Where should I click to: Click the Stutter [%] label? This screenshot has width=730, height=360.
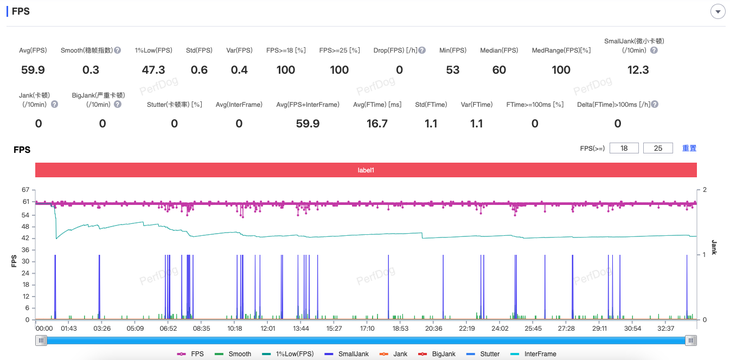(x=174, y=105)
